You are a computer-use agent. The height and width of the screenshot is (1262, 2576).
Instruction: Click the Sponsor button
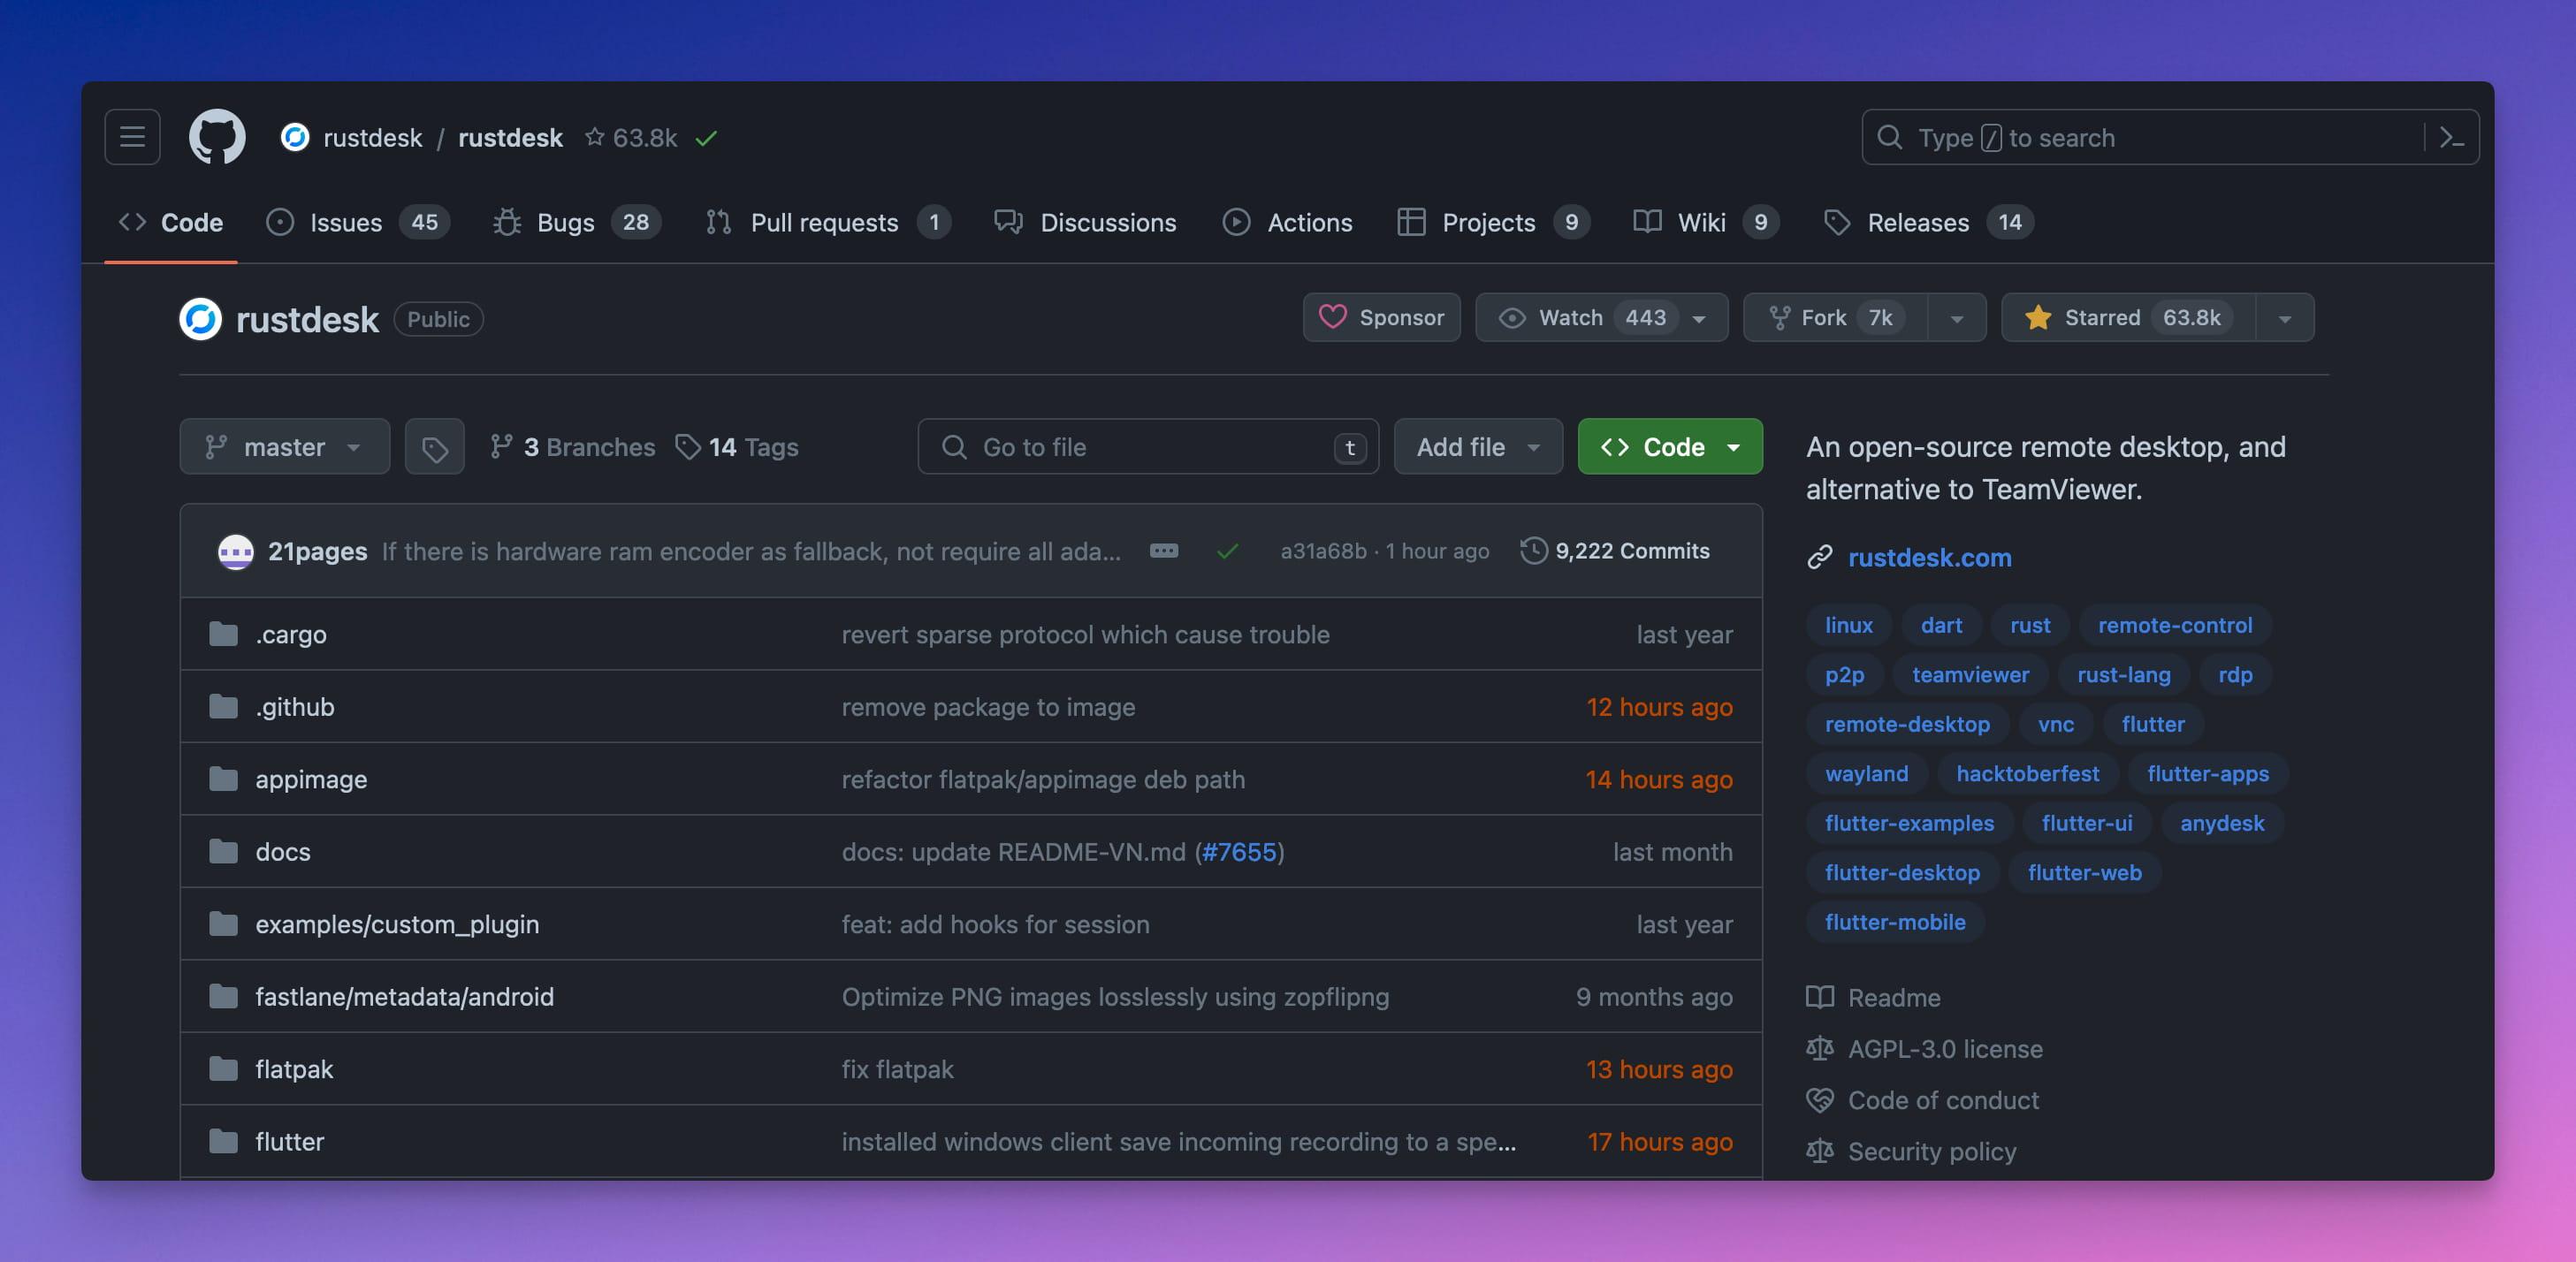click(1381, 318)
